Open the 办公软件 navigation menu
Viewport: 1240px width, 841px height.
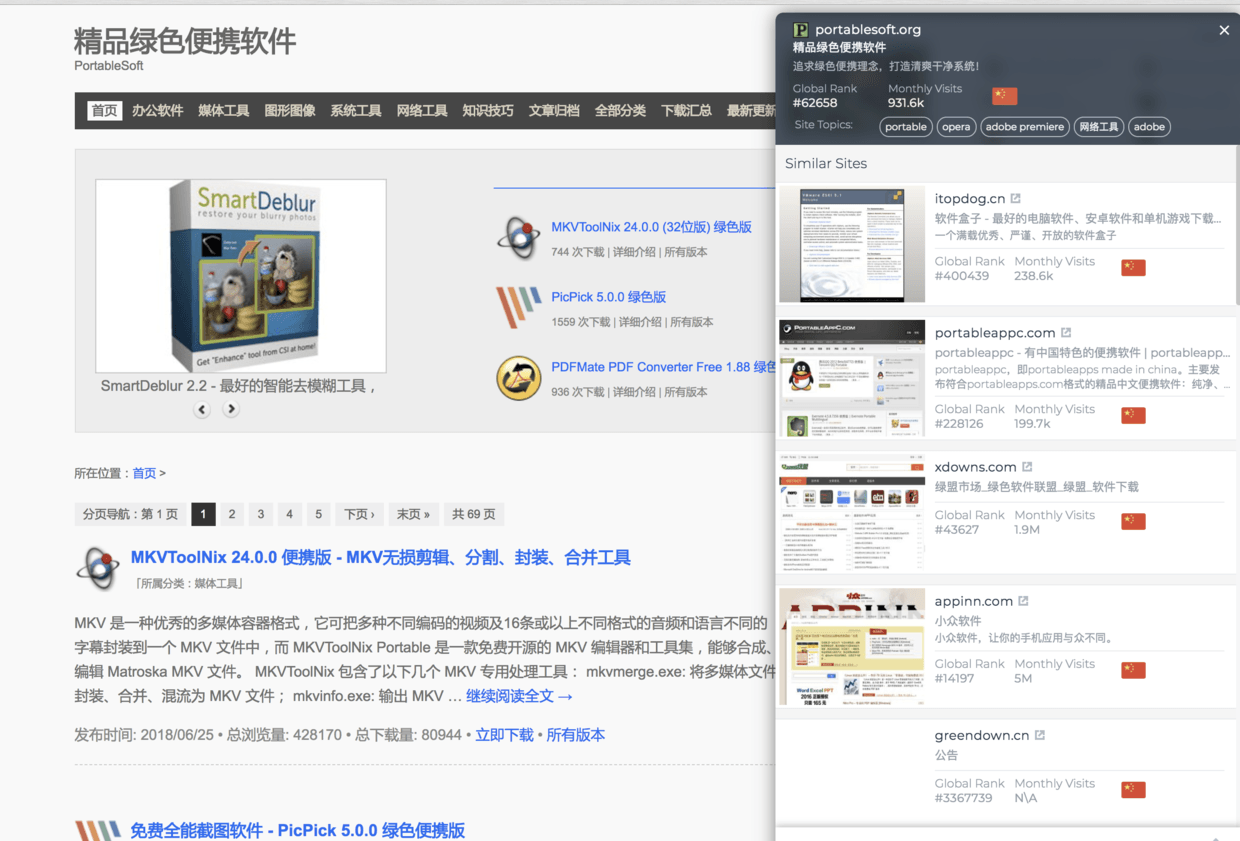click(158, 111)
